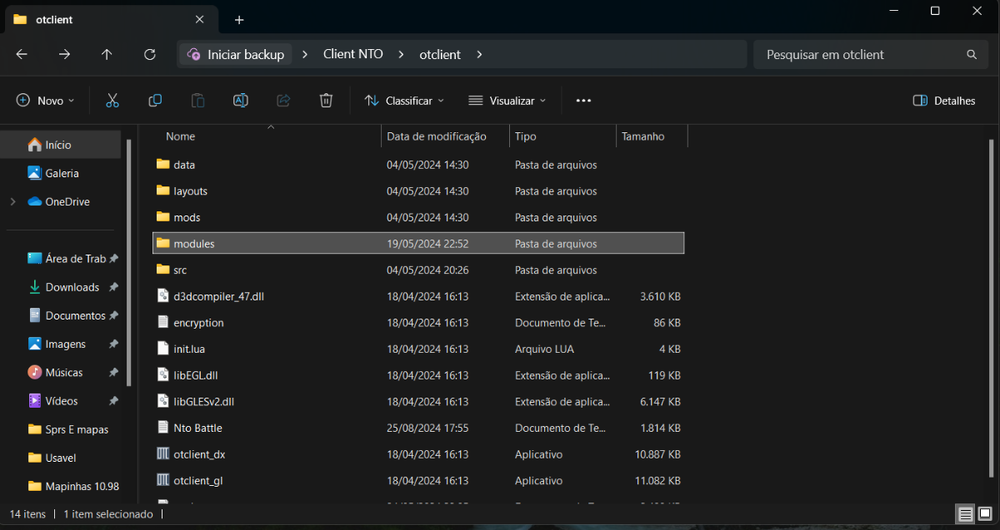This screenshot has height=530, width=1000.
Task: Click the Rename icon in toolbar
Action: pos(240,101)
